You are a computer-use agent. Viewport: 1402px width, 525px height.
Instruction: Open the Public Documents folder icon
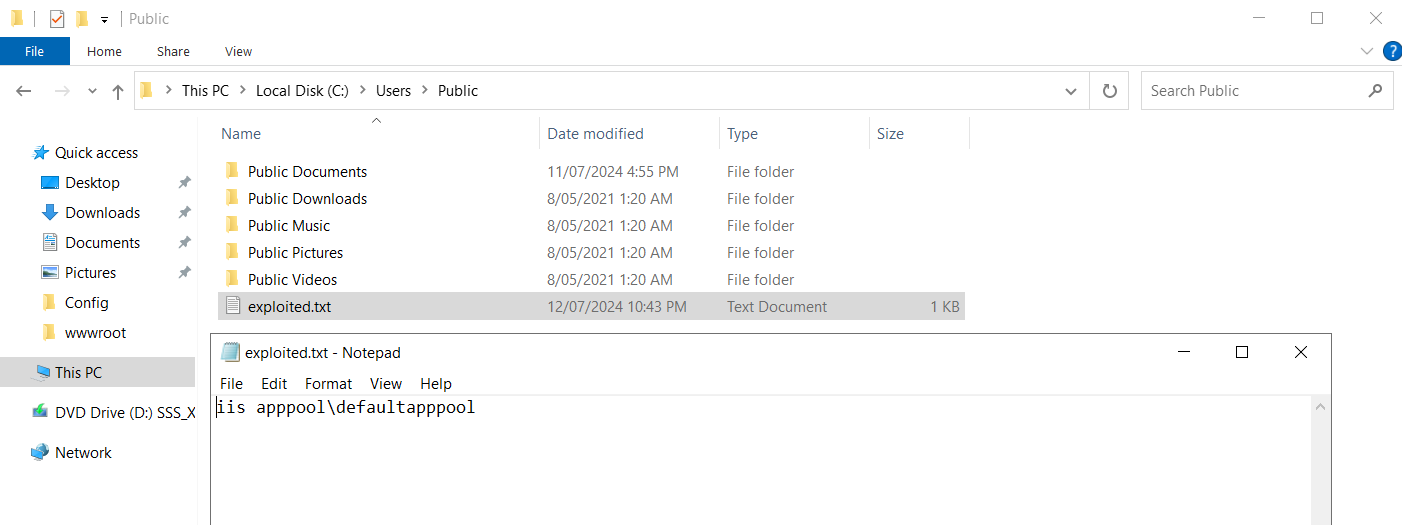(233, 172)
